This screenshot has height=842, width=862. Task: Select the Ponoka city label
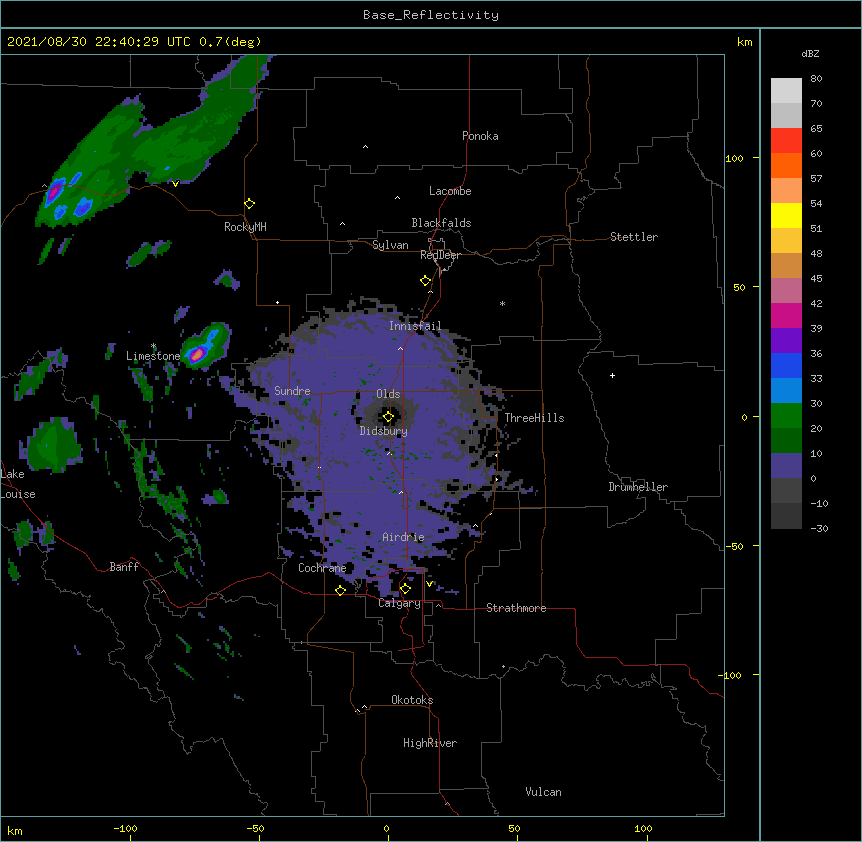coord(480,136)
